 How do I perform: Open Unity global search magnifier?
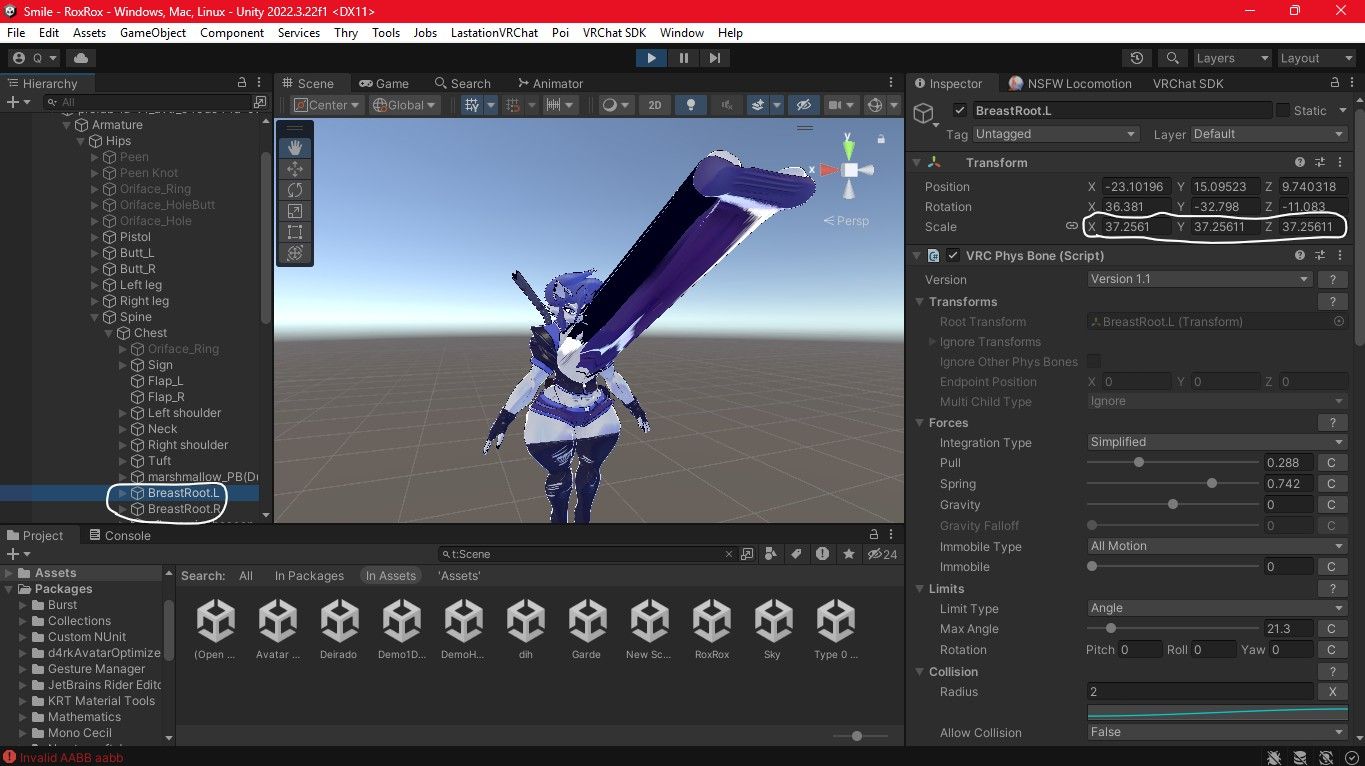tap(1173, 58)
